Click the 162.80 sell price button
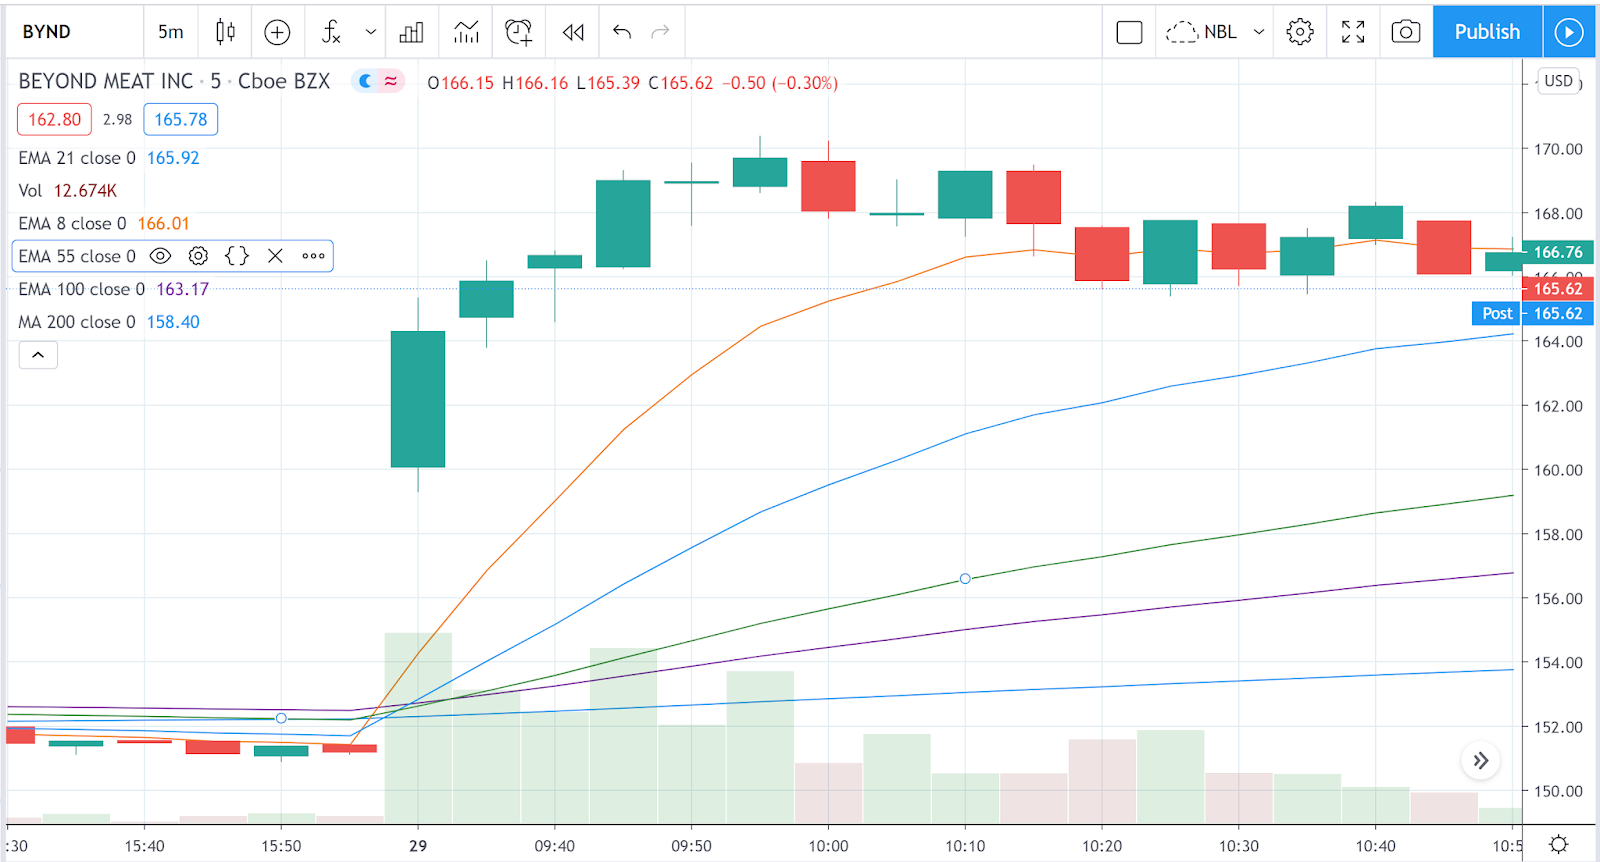 click(54, 119)
